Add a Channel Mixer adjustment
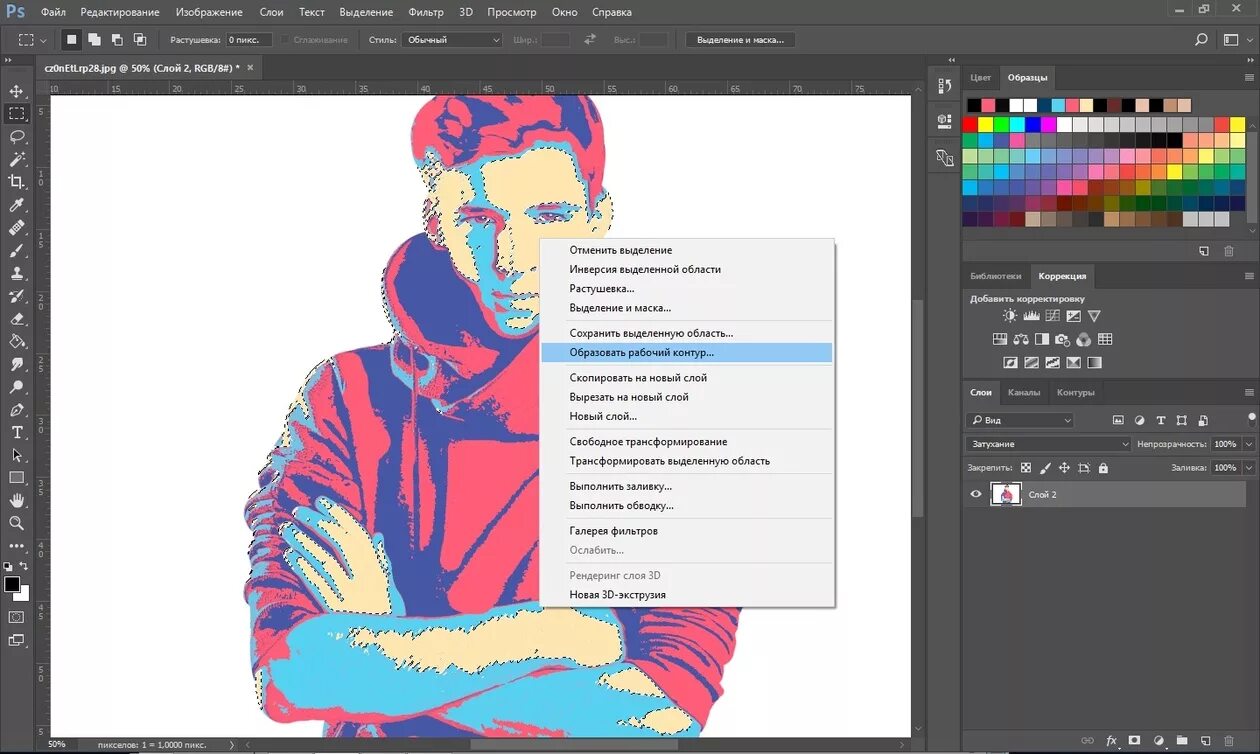Image resolution: width=1260 pixels, height=754 pixels. click(x=1084, y=340)
